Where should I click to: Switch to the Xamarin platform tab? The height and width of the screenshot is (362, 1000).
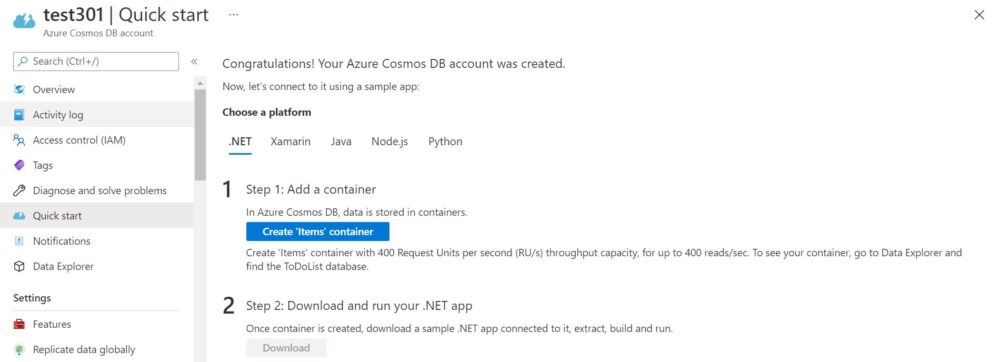pyautogui.click(x=290, y=141)
